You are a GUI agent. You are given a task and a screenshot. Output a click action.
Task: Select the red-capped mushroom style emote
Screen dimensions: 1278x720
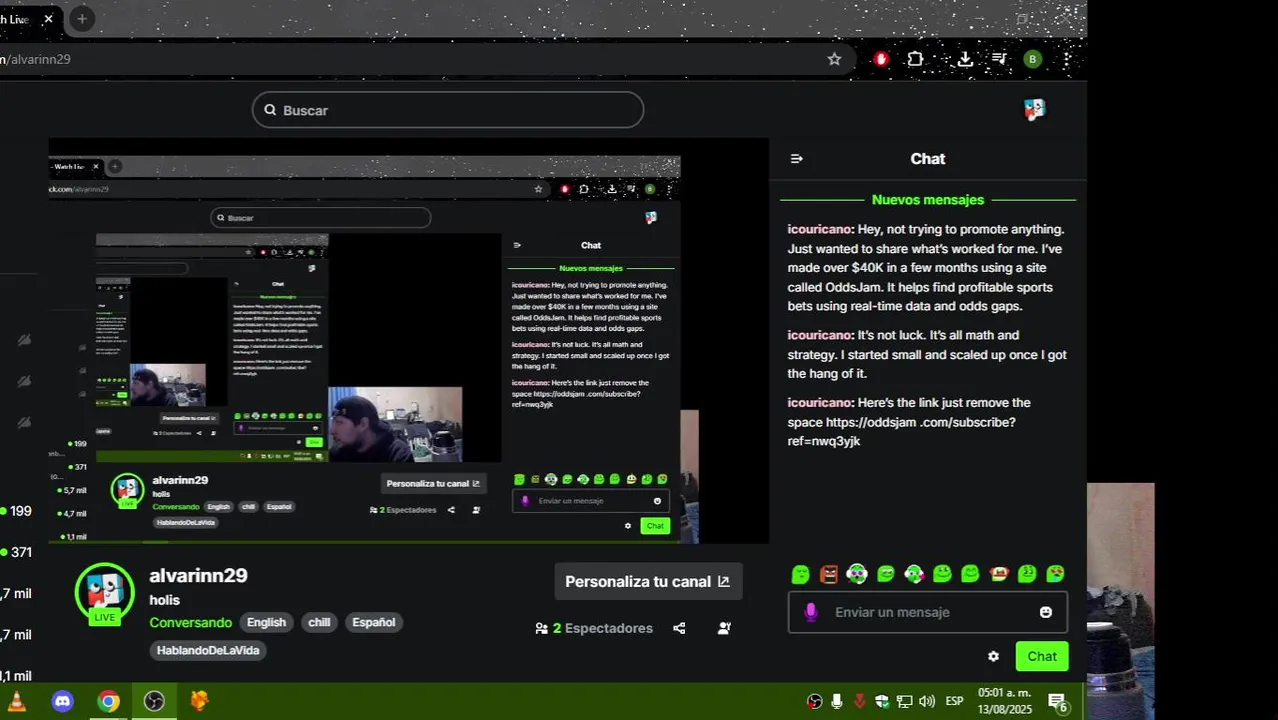[x=998, y=574]
